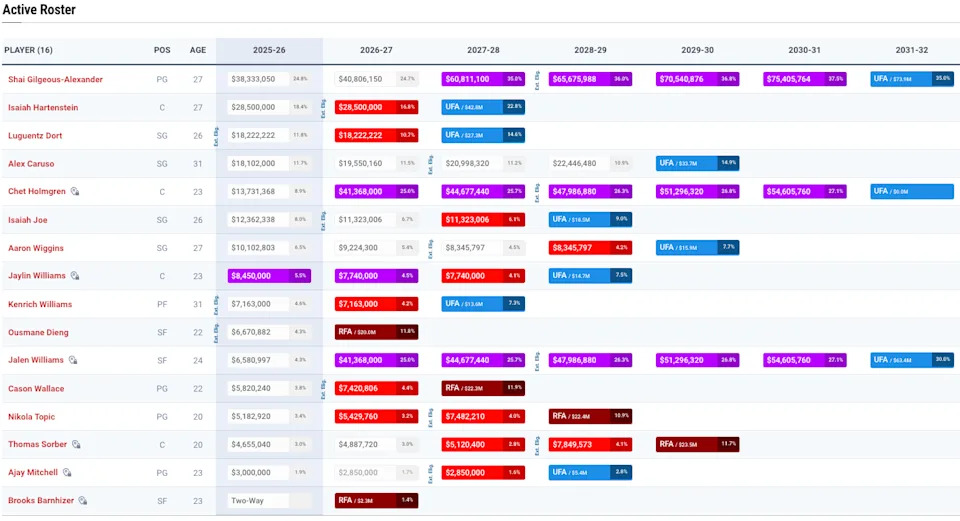Image resolution: width=960 pixels, height=521 pixels.
Task: Select Alex Caruso's $22,446,480 salary cell
Action: pyautogui.click(x=590, y=164)
